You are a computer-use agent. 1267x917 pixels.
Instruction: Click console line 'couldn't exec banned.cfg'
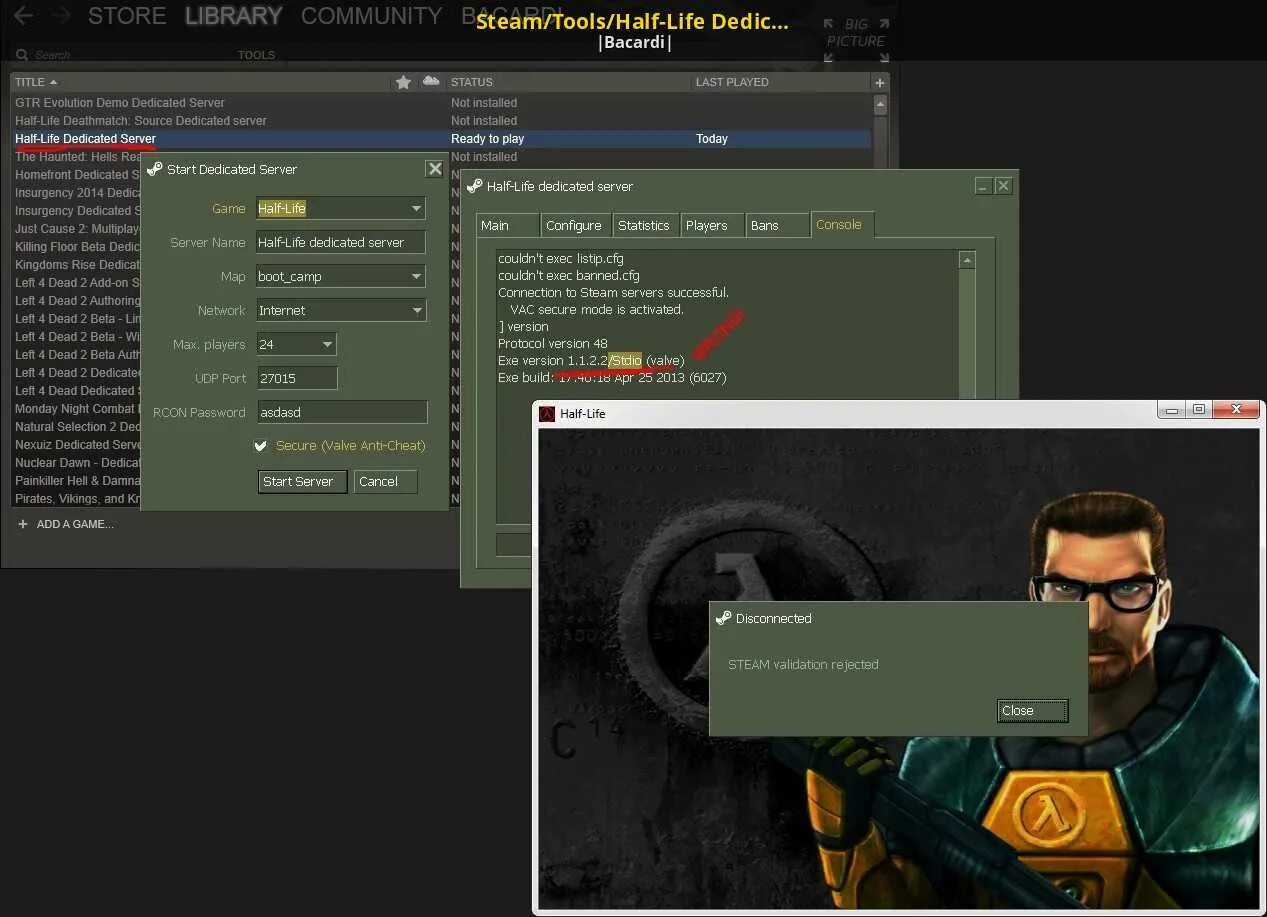click(569, 276)
